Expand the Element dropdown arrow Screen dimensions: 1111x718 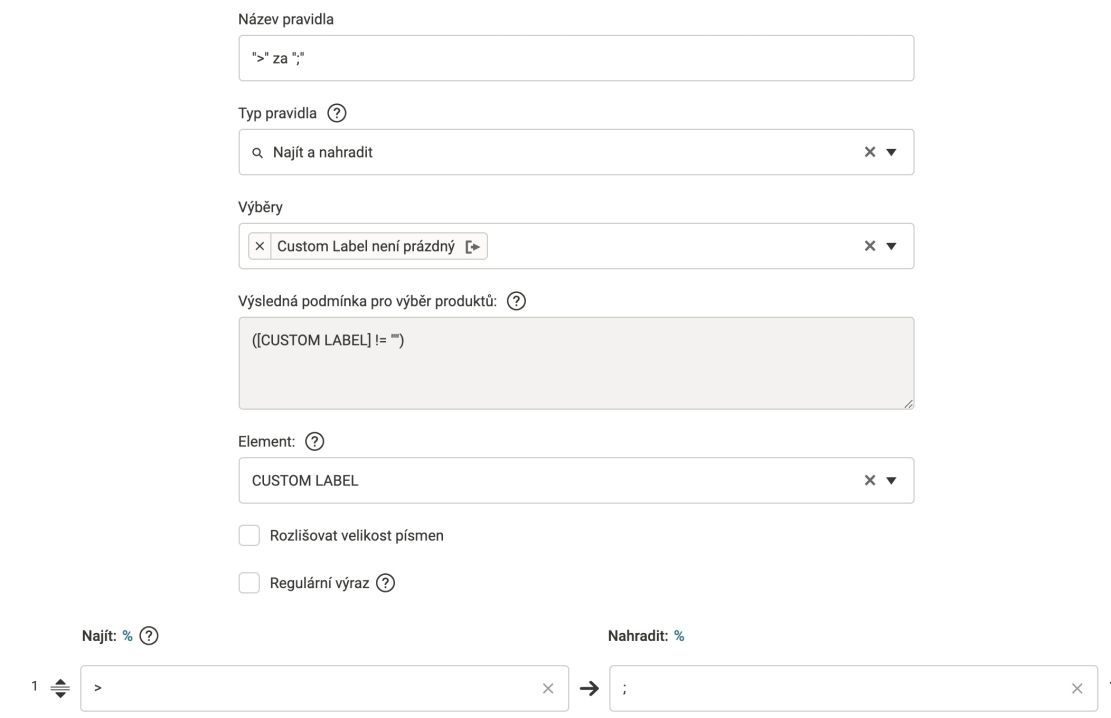[x=891, y=481]
